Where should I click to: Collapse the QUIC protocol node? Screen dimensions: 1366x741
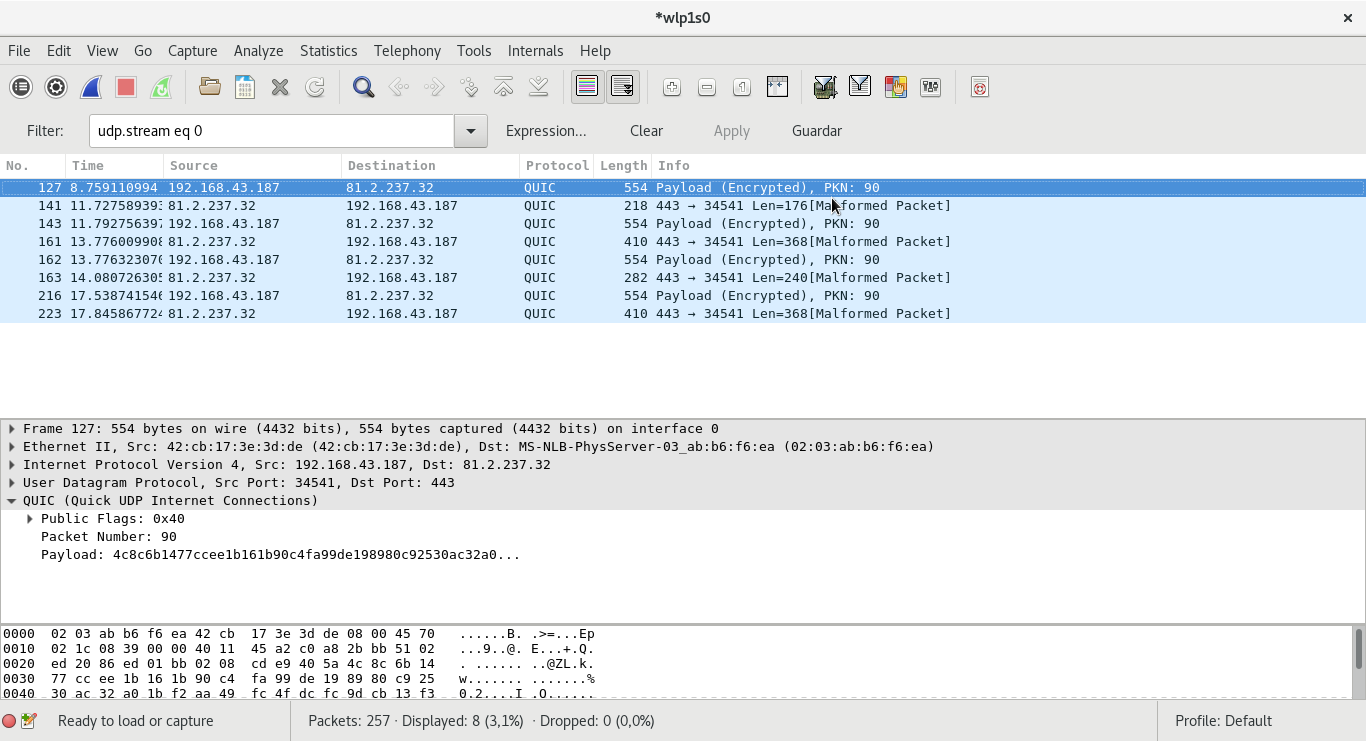(x=12, y=501)
